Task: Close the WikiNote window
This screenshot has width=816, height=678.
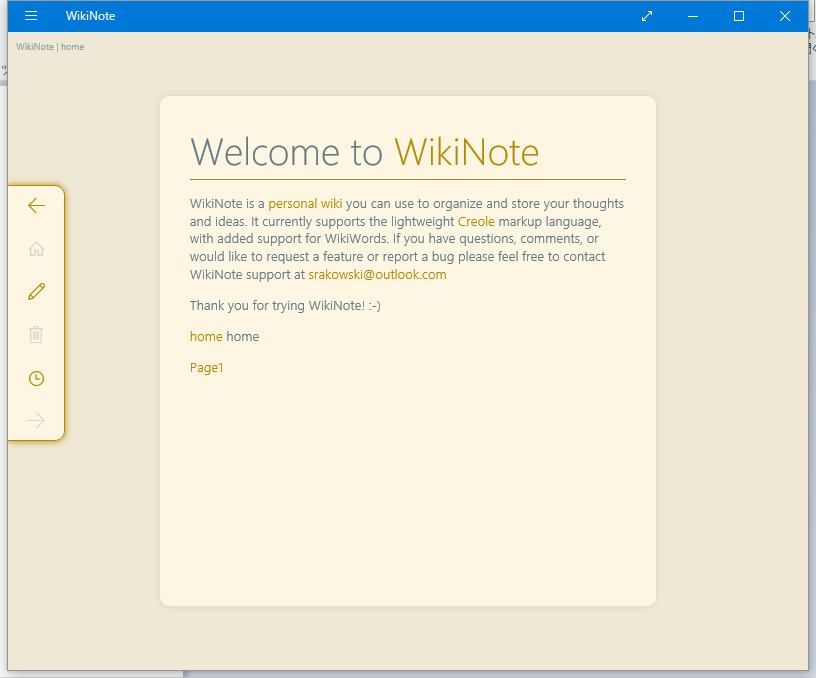Action: (785, 16)
